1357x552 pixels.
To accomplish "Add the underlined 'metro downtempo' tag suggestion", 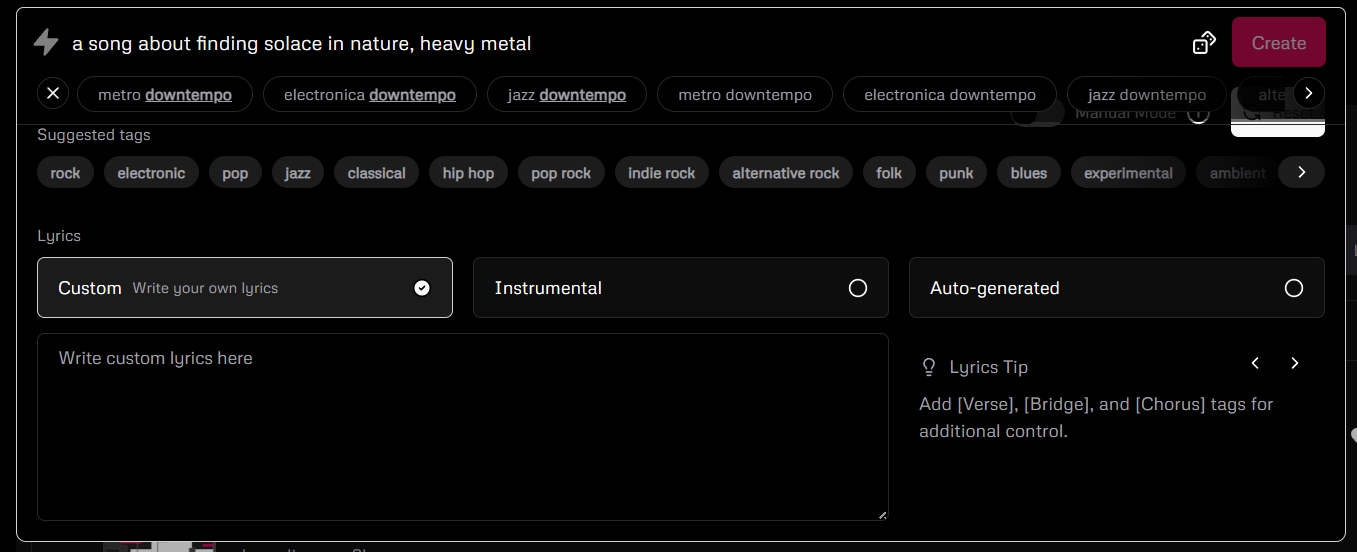I will 165,95.
